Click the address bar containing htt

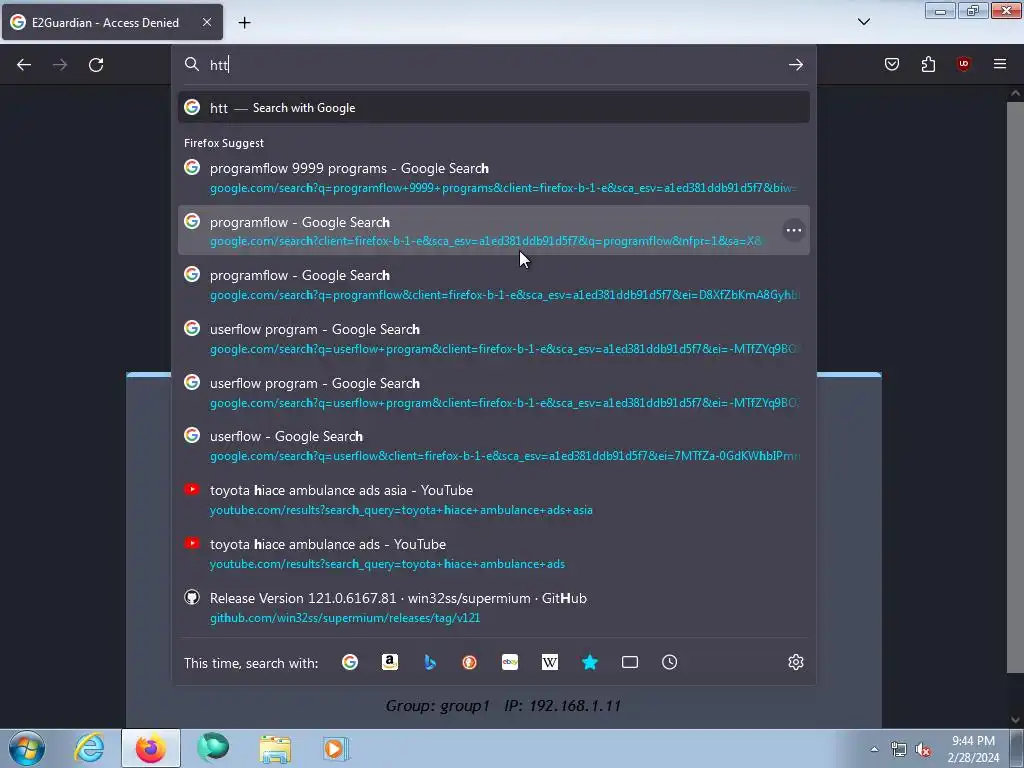493,65
